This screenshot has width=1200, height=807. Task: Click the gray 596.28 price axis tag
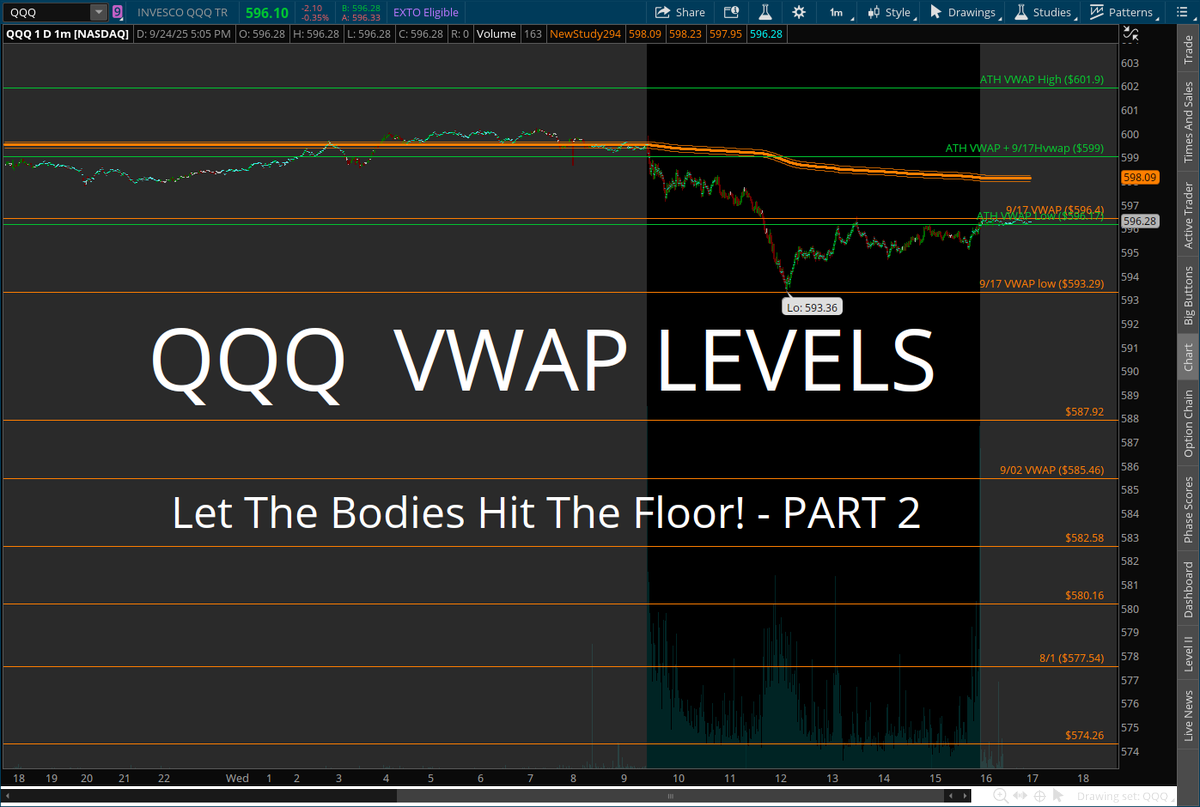1140,220
